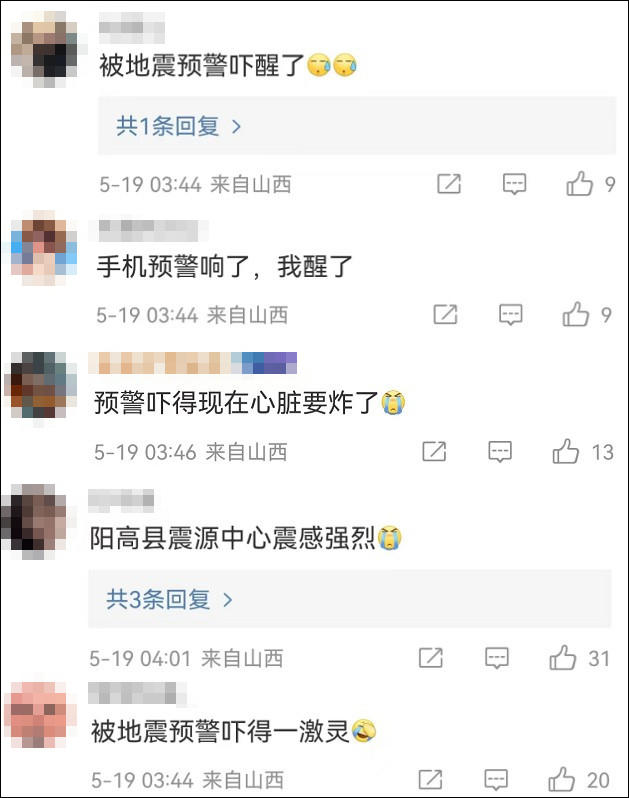Open username above '阳高县震源中心震感强烈'
Image resolution: width=629 pixels, height=798 pixels.
click(x=121, y=501)
